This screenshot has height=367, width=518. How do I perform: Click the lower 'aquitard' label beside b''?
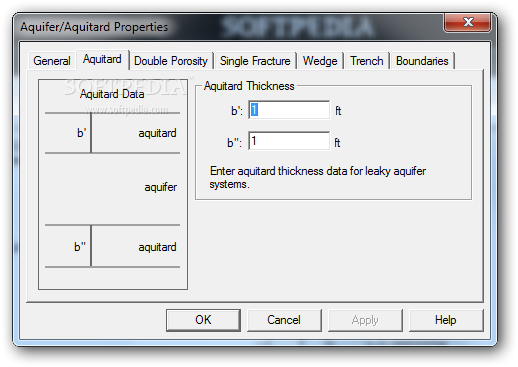157,247
